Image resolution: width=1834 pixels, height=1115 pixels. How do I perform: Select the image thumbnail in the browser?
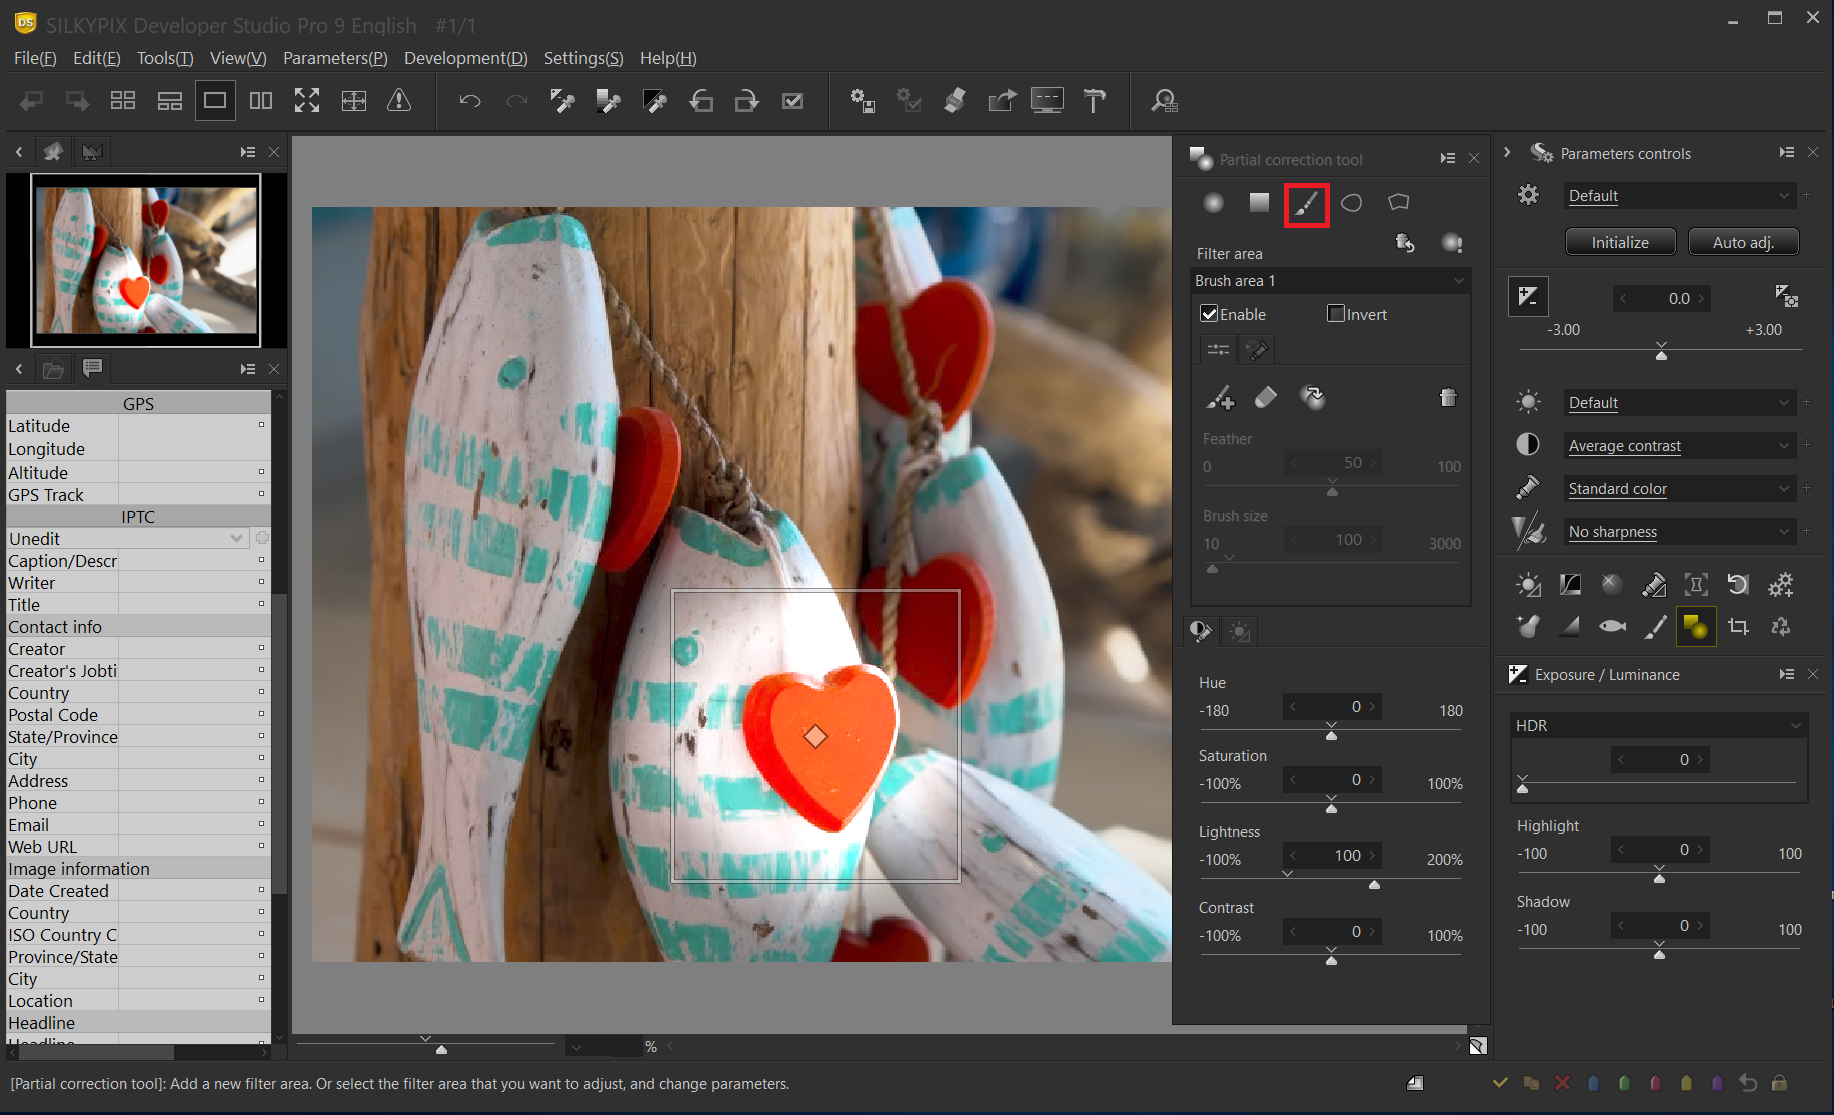pyautogui.click(x=146, y=260)
